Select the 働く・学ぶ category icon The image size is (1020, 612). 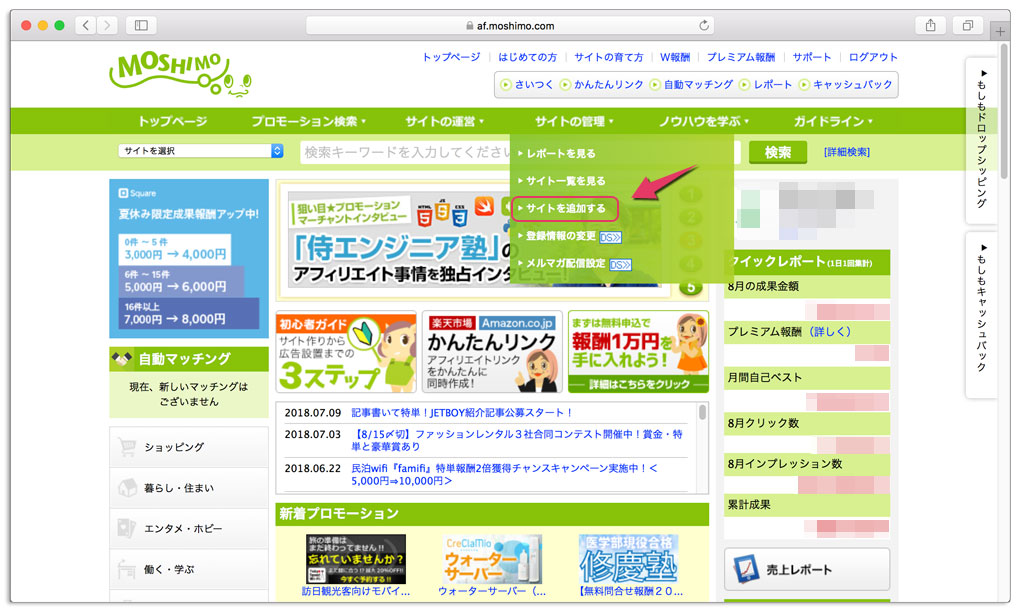(127, 568)
